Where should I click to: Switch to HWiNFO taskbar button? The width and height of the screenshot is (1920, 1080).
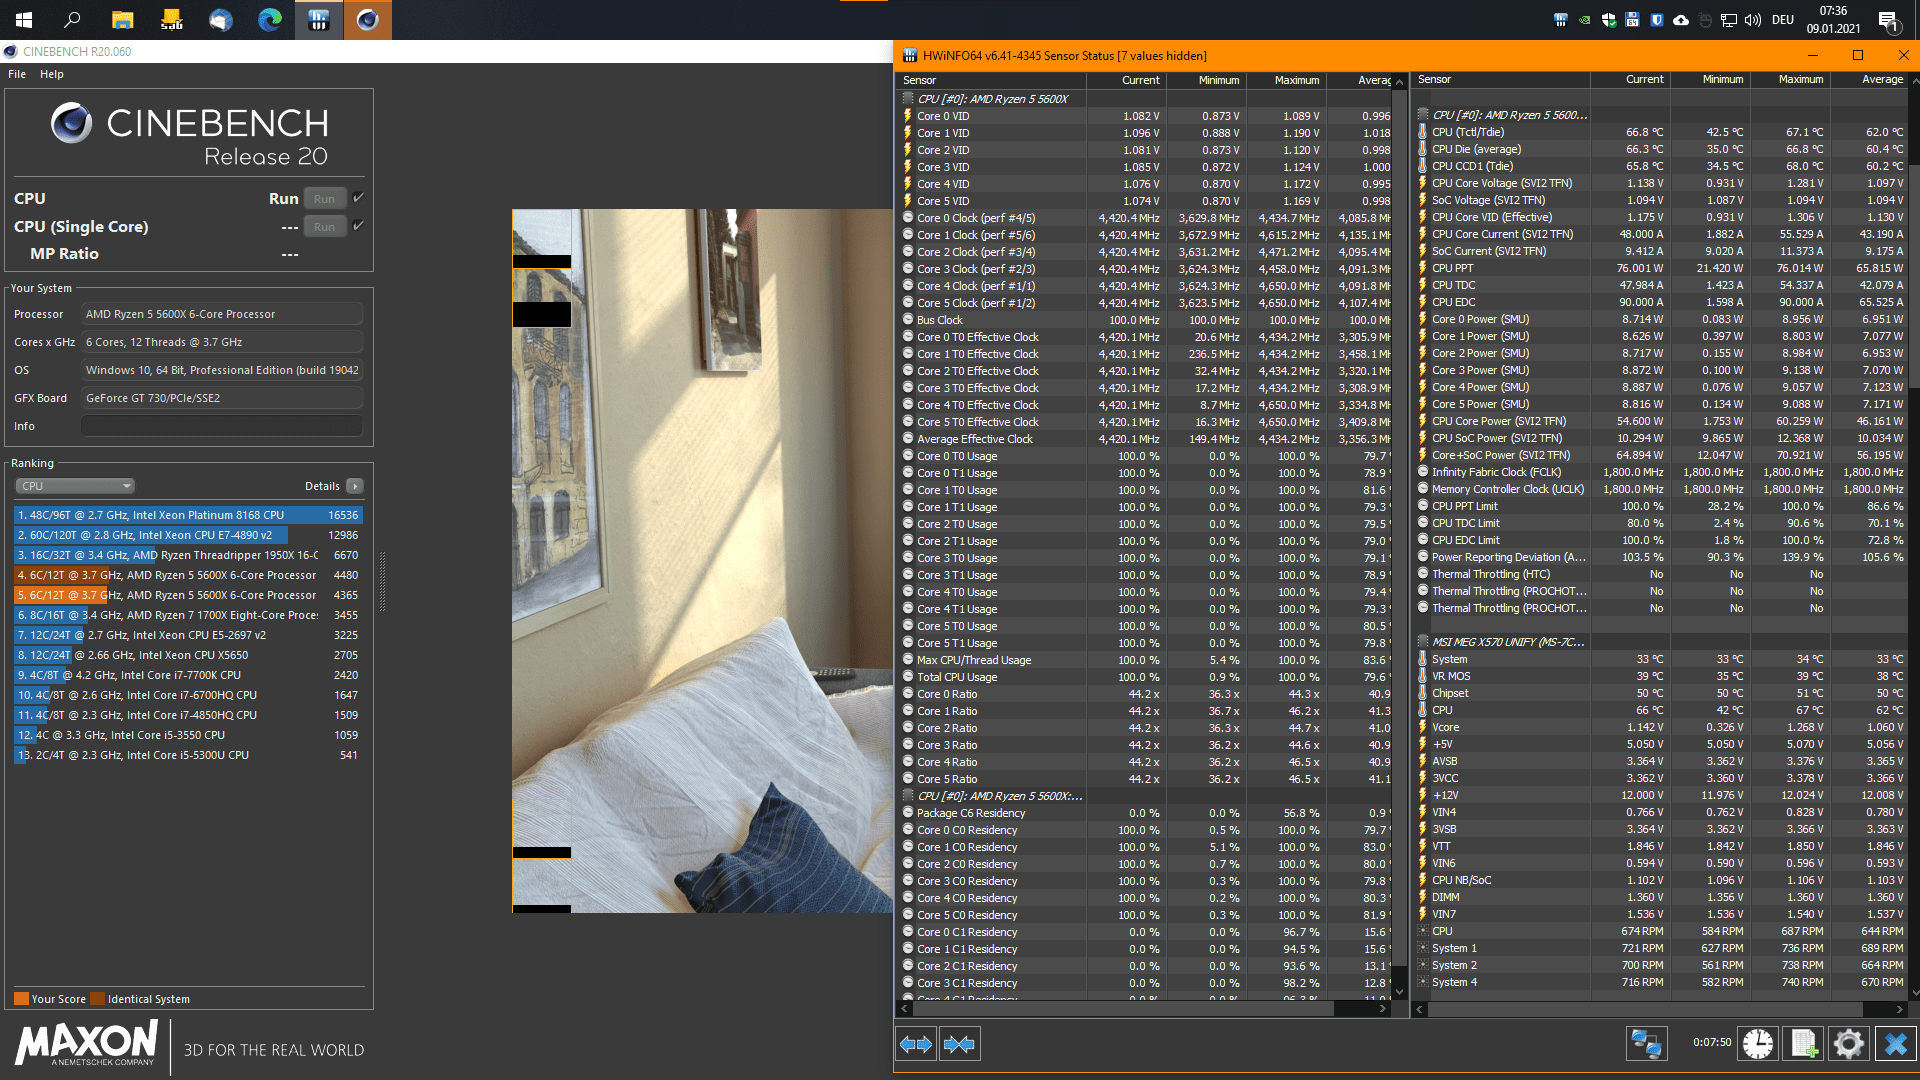pos(319,20)
